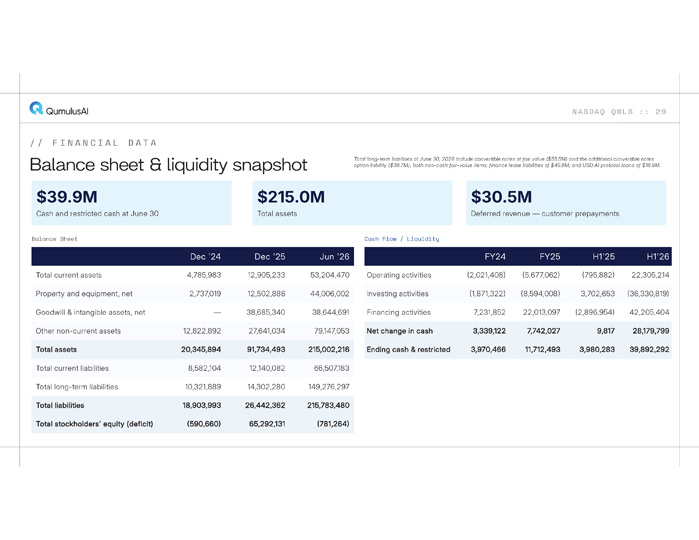The width and height of the screenshot is (699, 540).
Task: Click the ending cash value 3,970,466
Action: pyautogui.click(x=488, y=350)
